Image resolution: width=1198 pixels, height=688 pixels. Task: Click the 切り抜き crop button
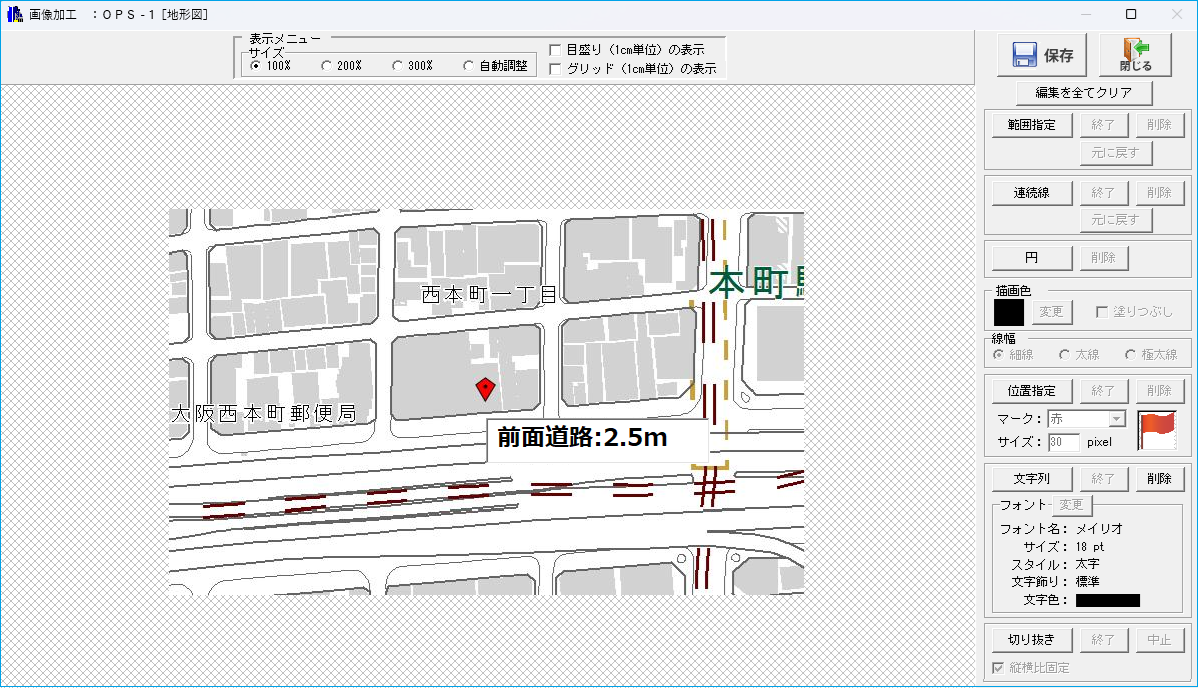pos(1031,640)
